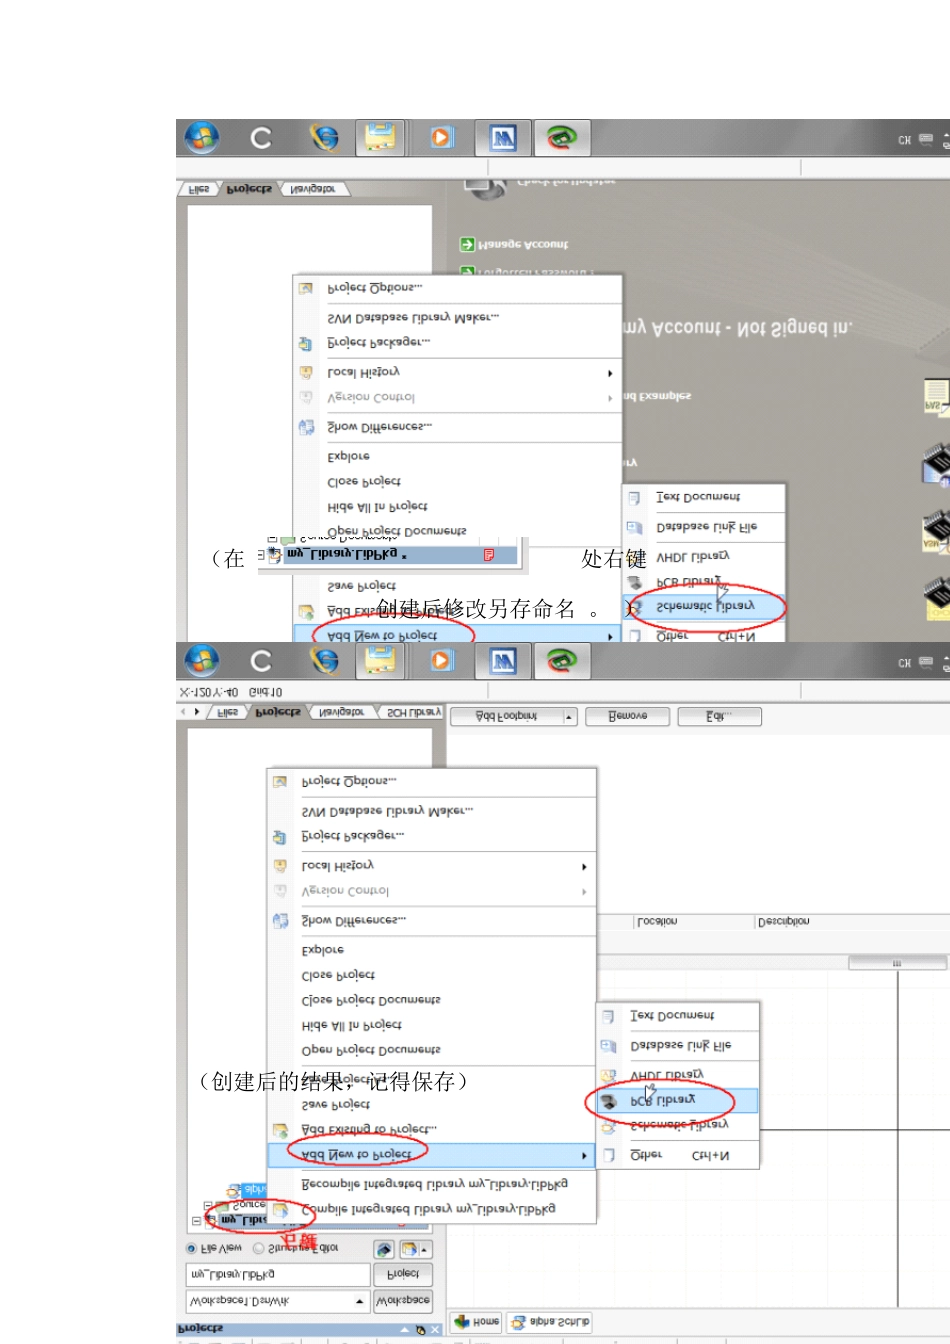Expand the Local History submenu arrow in the lower menu
Screen dimensions: 950x1344
point(584,867)
